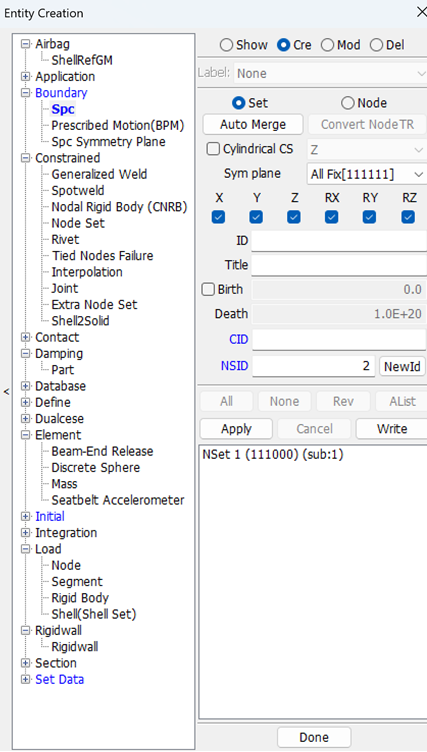Viewport: 427px width, 752px height.
Task: Click the ID input field
Action: tap(339, 241)
